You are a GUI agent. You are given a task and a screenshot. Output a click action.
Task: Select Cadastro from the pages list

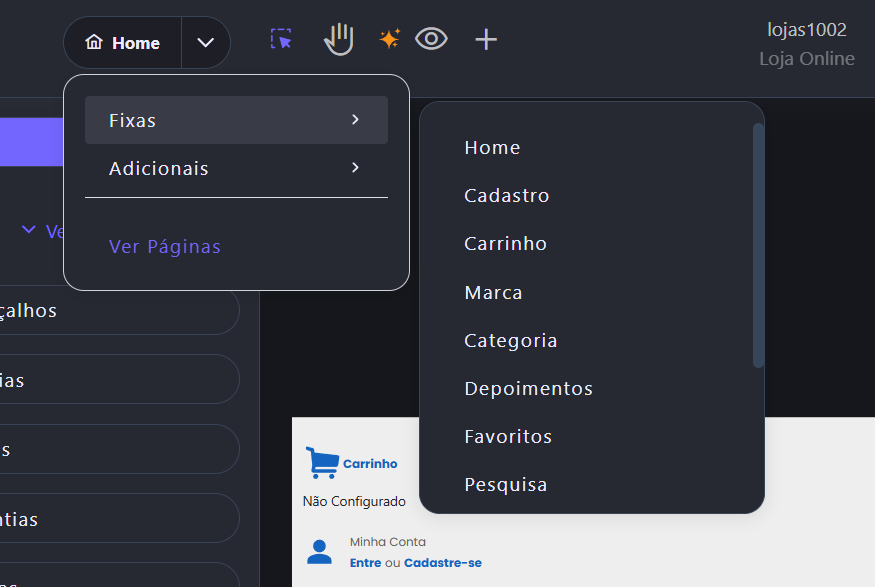507,196
